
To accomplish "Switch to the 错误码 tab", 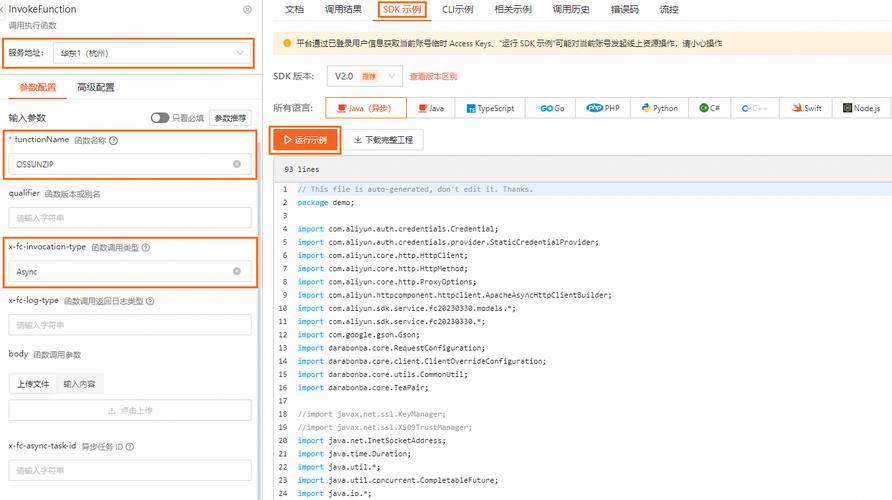I will click(625, 10).
